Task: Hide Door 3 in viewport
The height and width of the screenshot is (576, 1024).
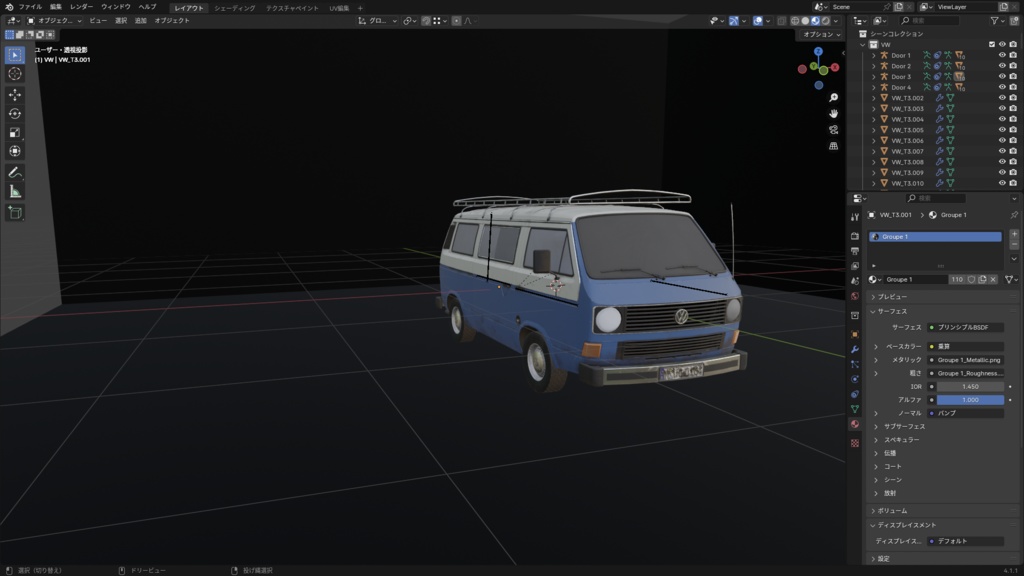Action: [1002, 76]
